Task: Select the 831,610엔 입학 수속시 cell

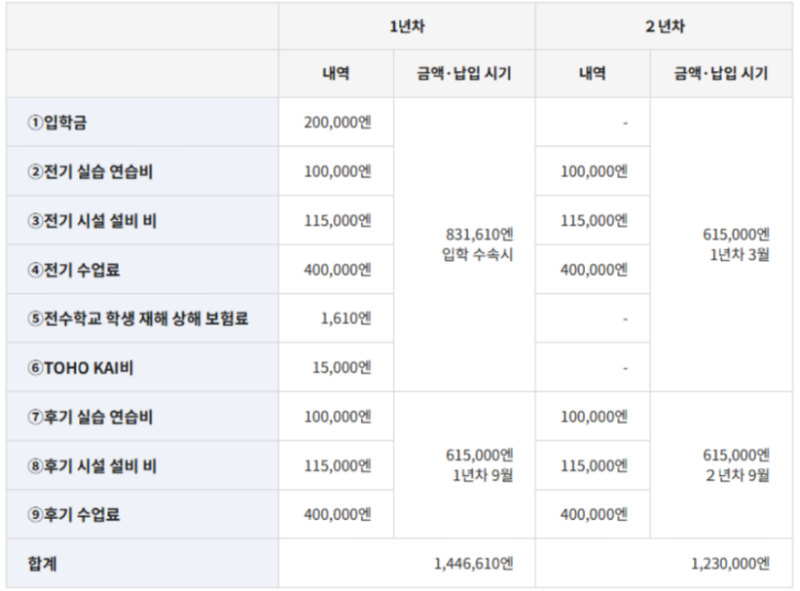Action: coord(479,244)
